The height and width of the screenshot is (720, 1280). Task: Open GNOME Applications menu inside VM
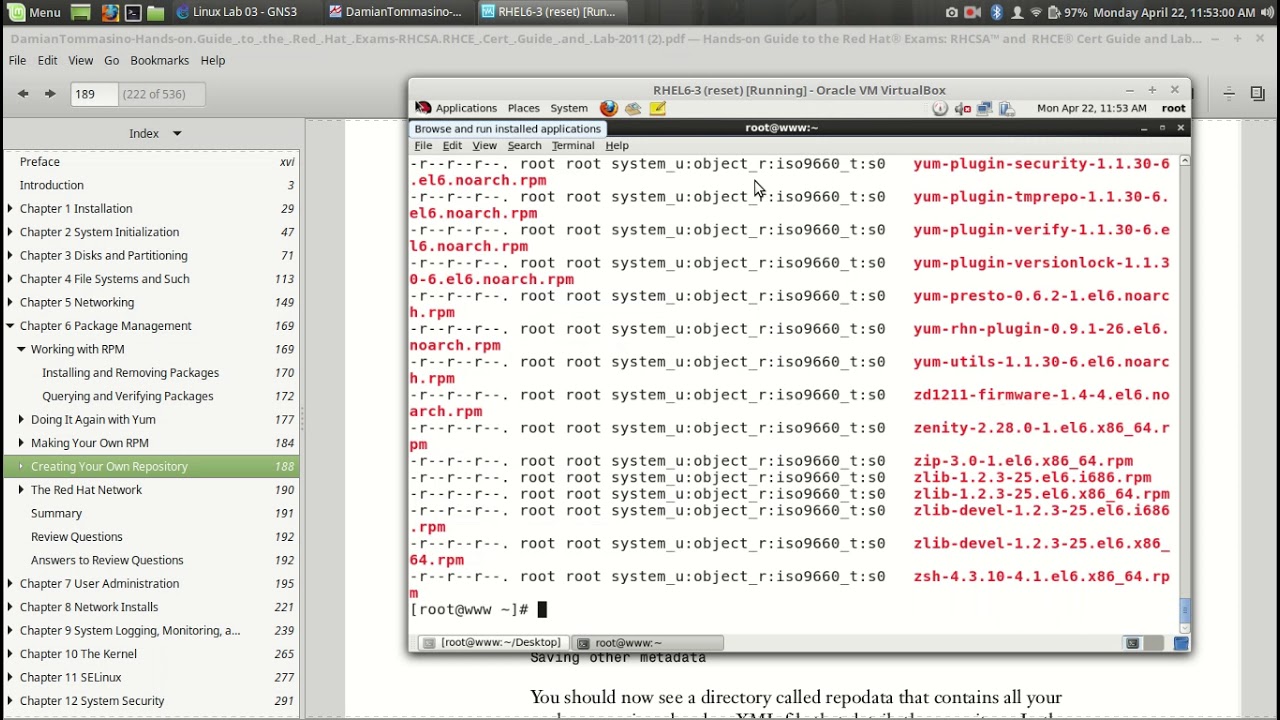466,108
